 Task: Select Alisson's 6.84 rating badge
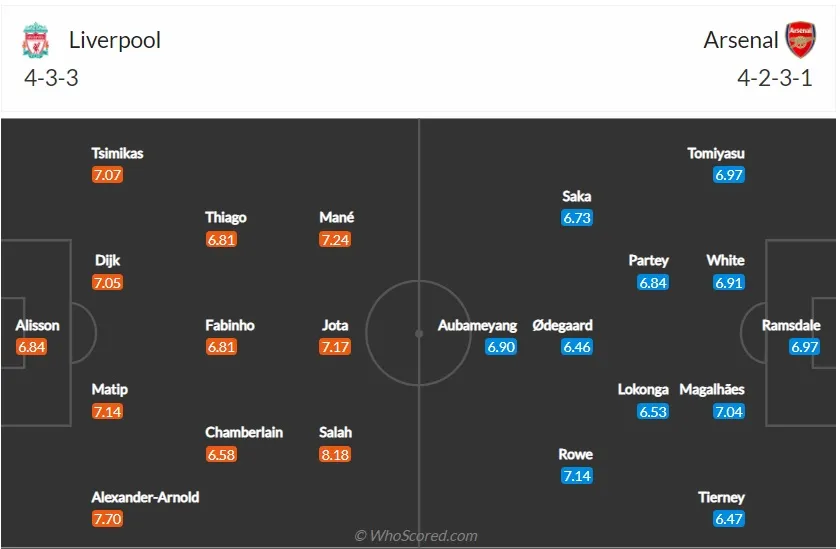32,347
